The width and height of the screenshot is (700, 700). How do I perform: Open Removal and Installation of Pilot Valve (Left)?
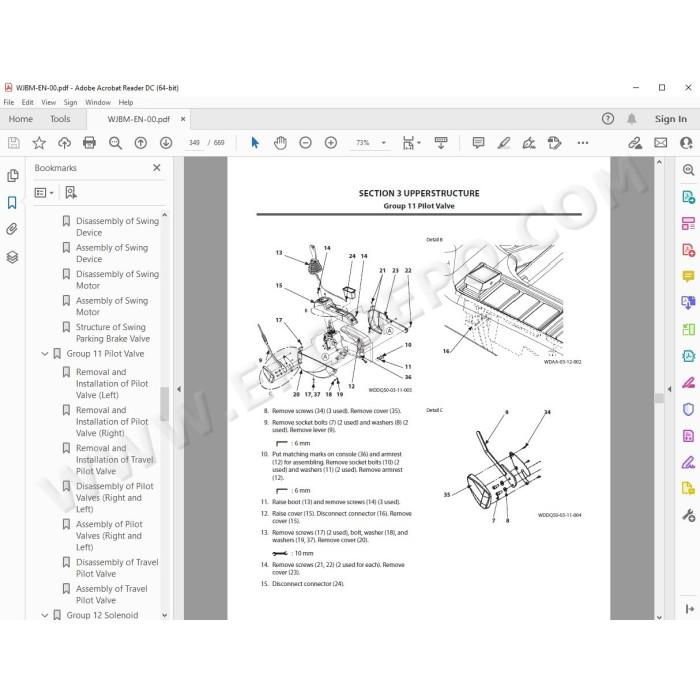[x=112, y=383]
